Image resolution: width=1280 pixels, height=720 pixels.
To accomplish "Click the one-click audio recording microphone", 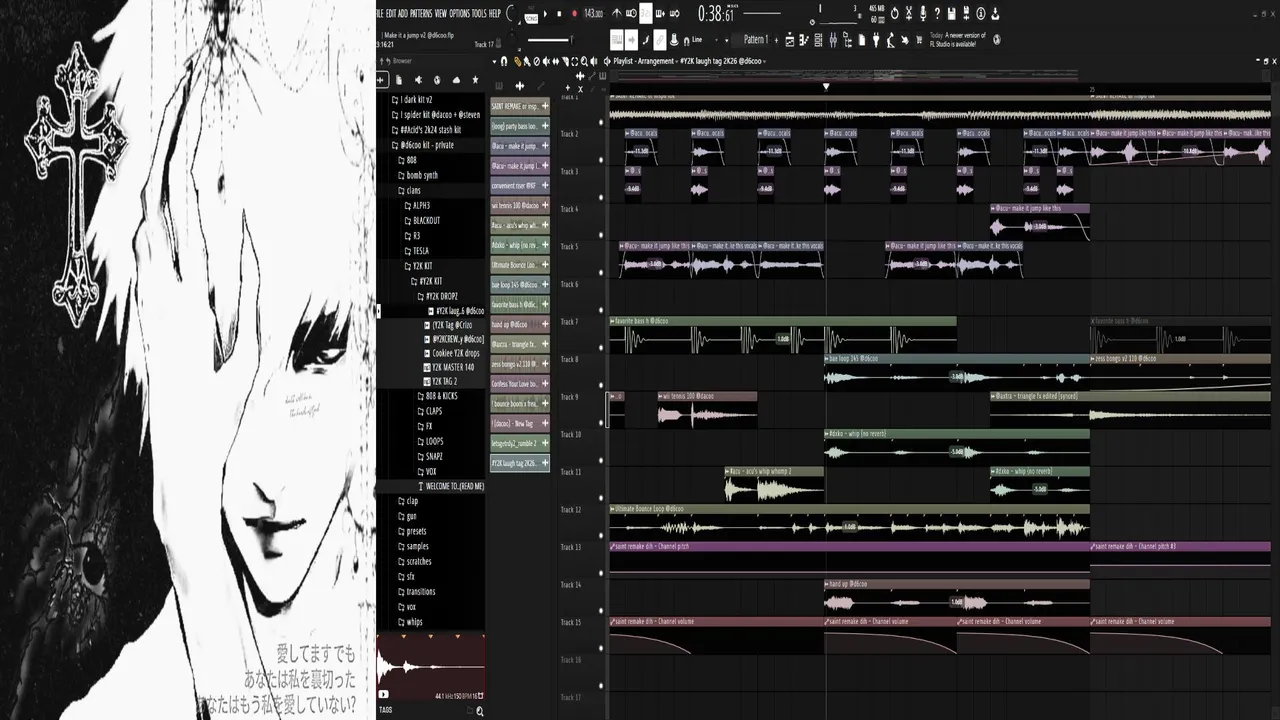I will (923, 13).
